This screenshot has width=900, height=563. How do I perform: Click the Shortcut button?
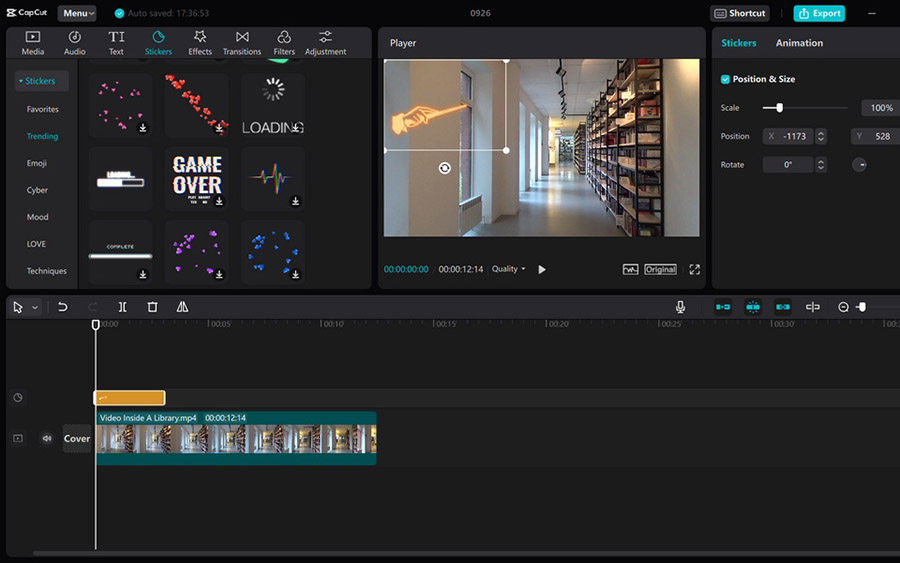[x=740, y=13]
